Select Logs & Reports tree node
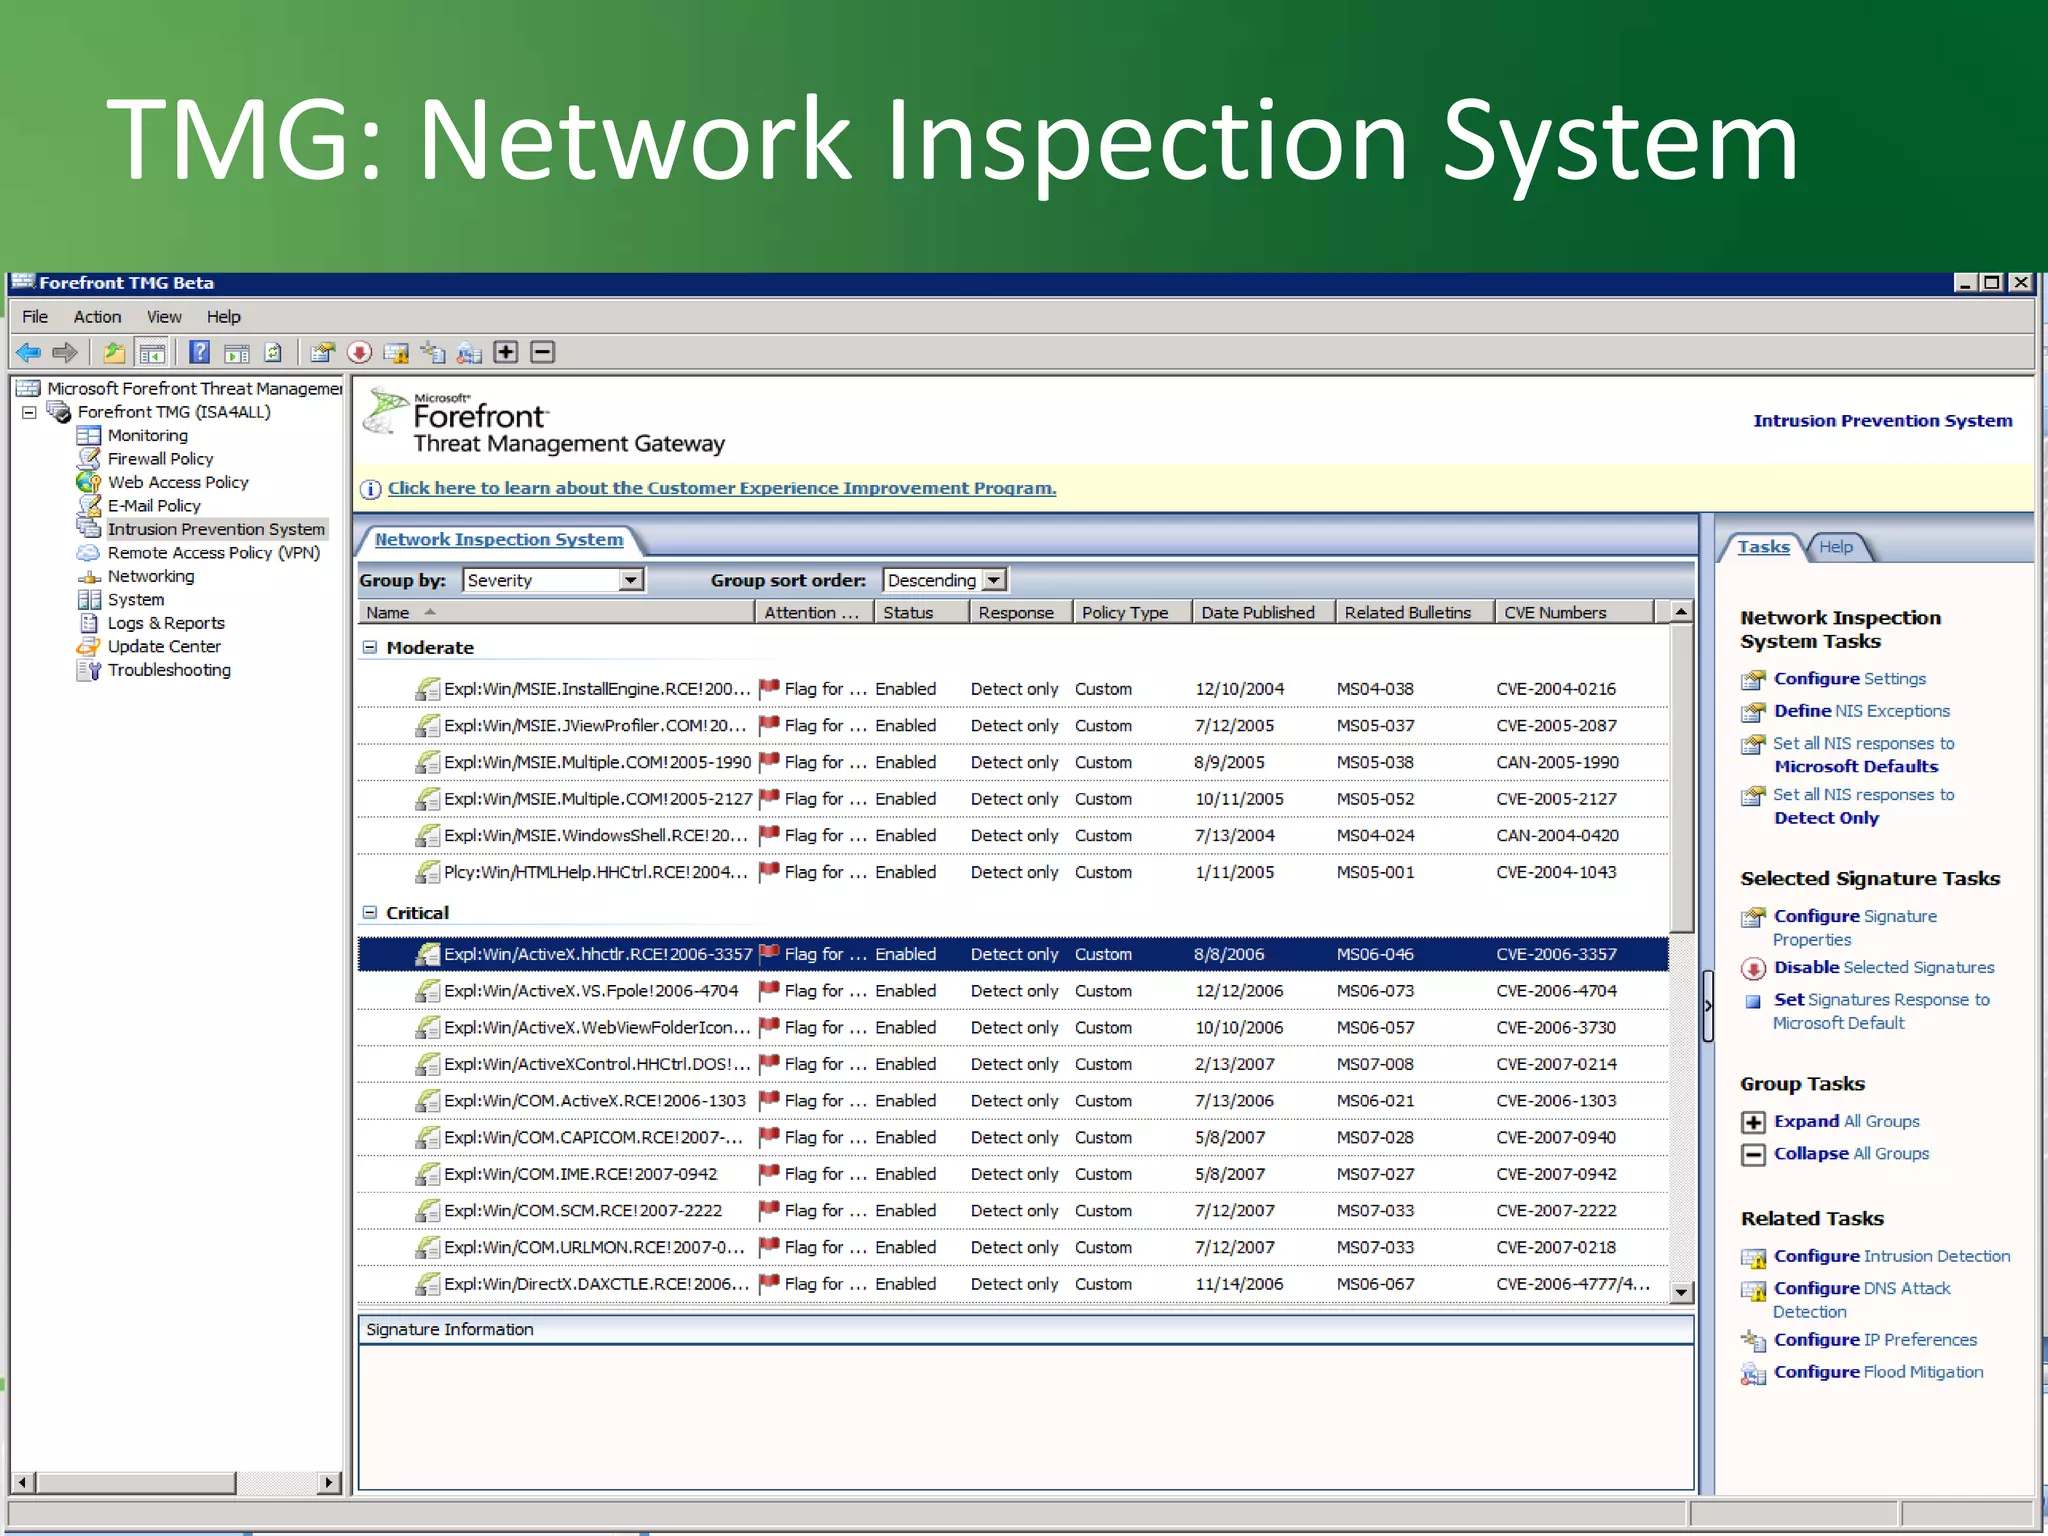 point(166,623)
